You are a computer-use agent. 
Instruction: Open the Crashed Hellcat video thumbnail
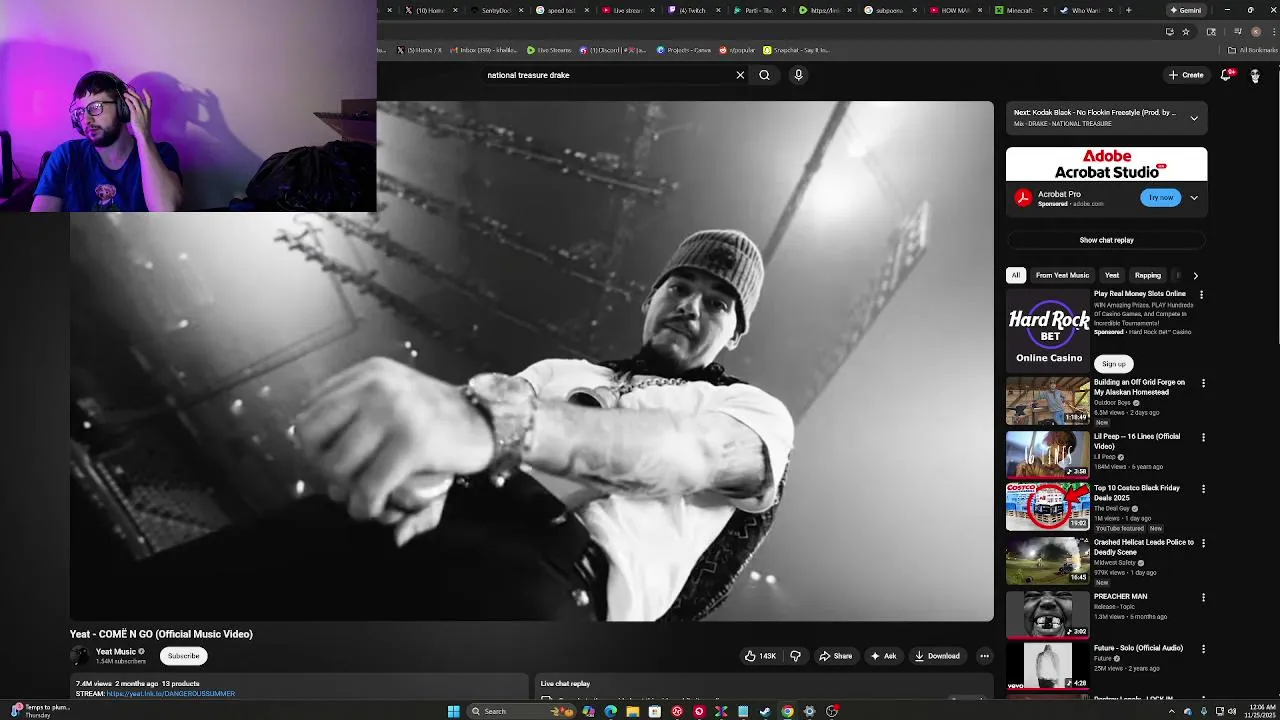pyautogui.click(x=1047, y=560)
